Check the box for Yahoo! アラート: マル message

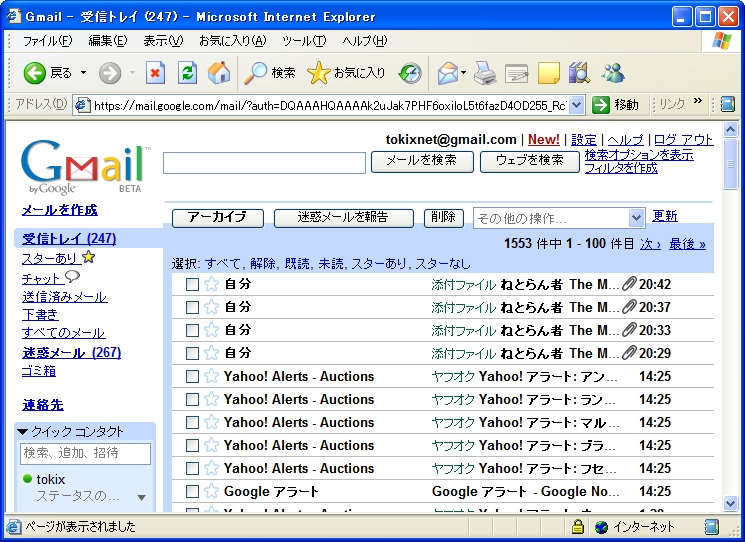(192, 423)
